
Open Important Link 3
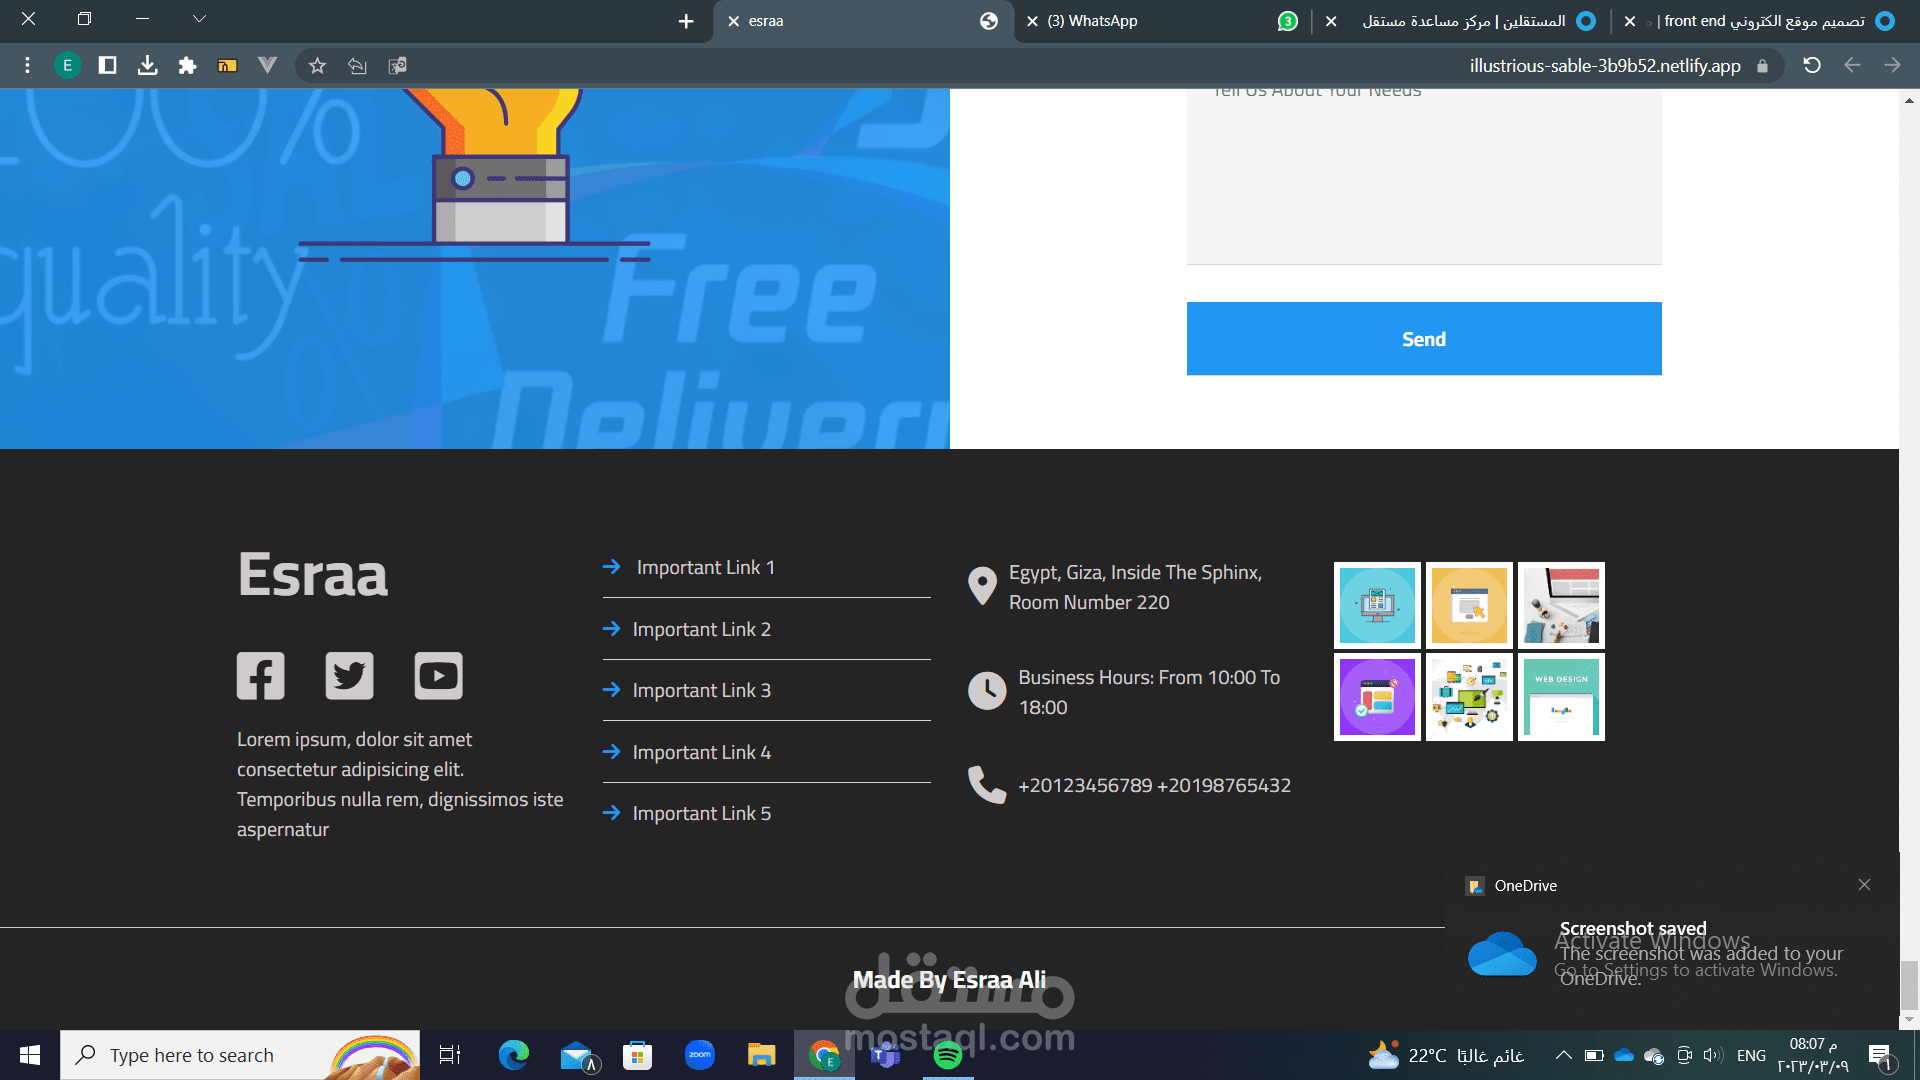(701, 690)
